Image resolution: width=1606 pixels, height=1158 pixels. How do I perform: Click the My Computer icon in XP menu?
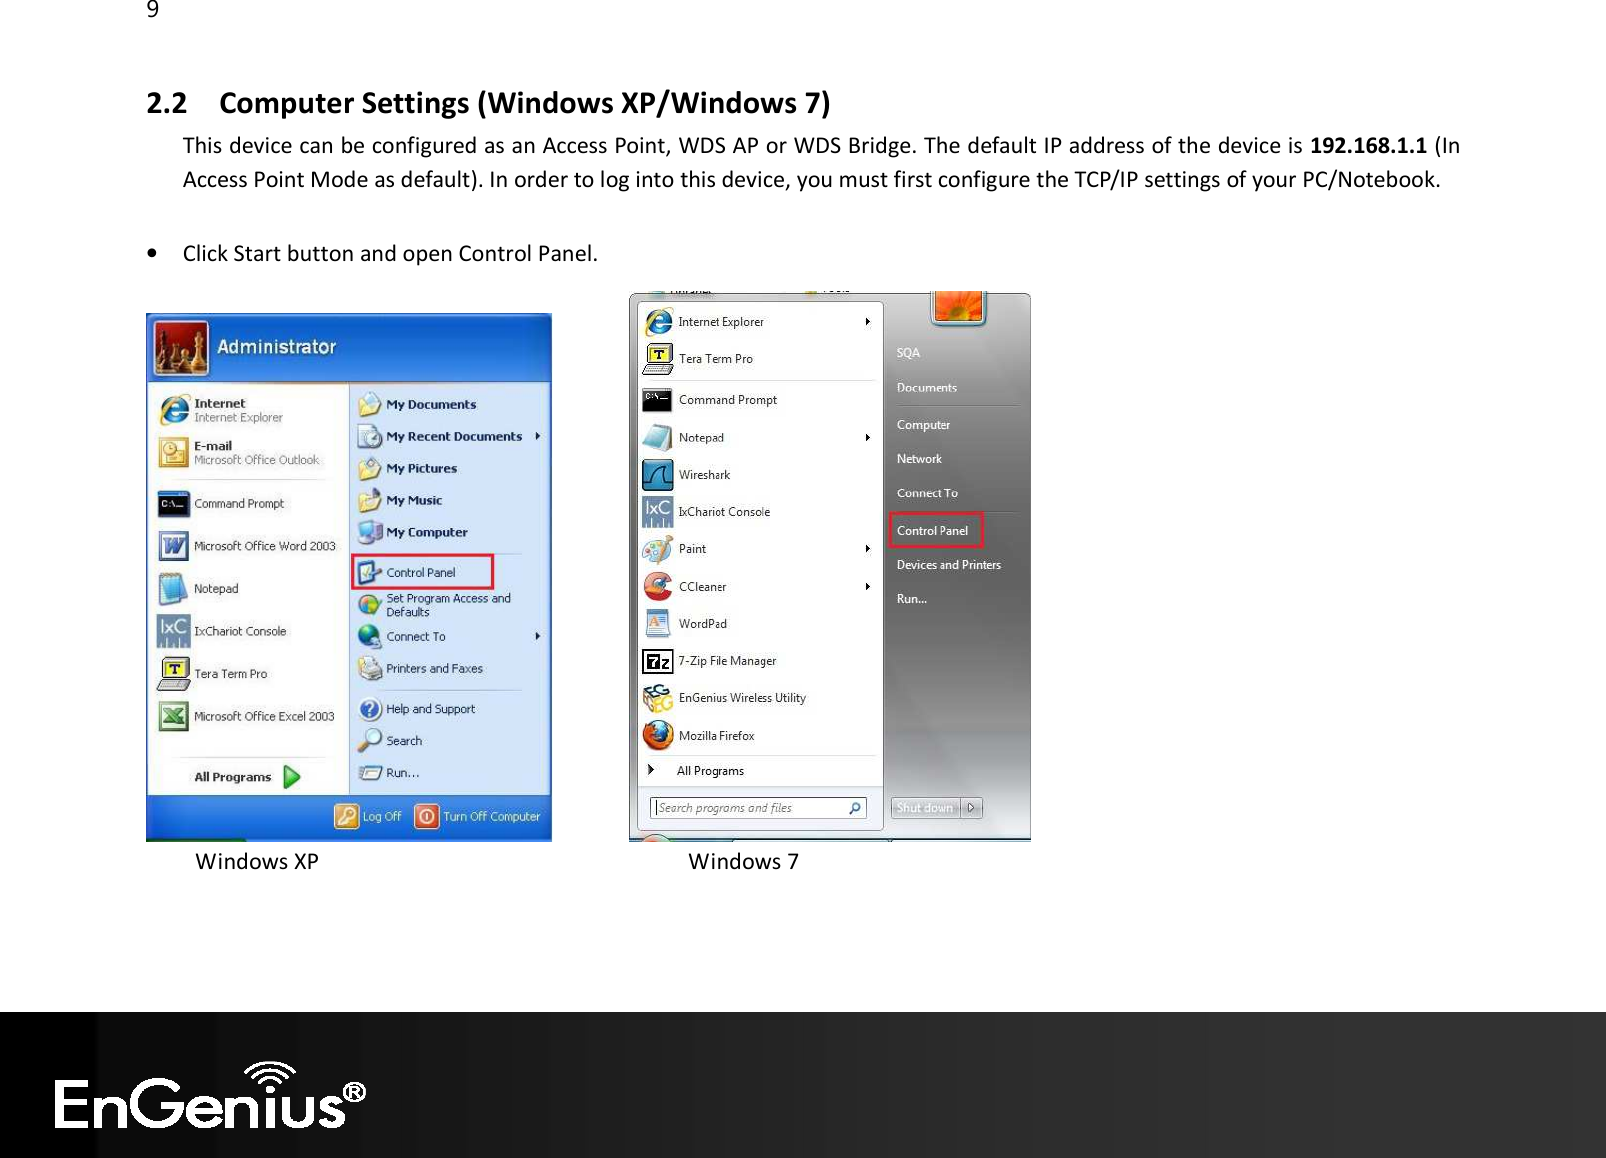click(370, 532)
